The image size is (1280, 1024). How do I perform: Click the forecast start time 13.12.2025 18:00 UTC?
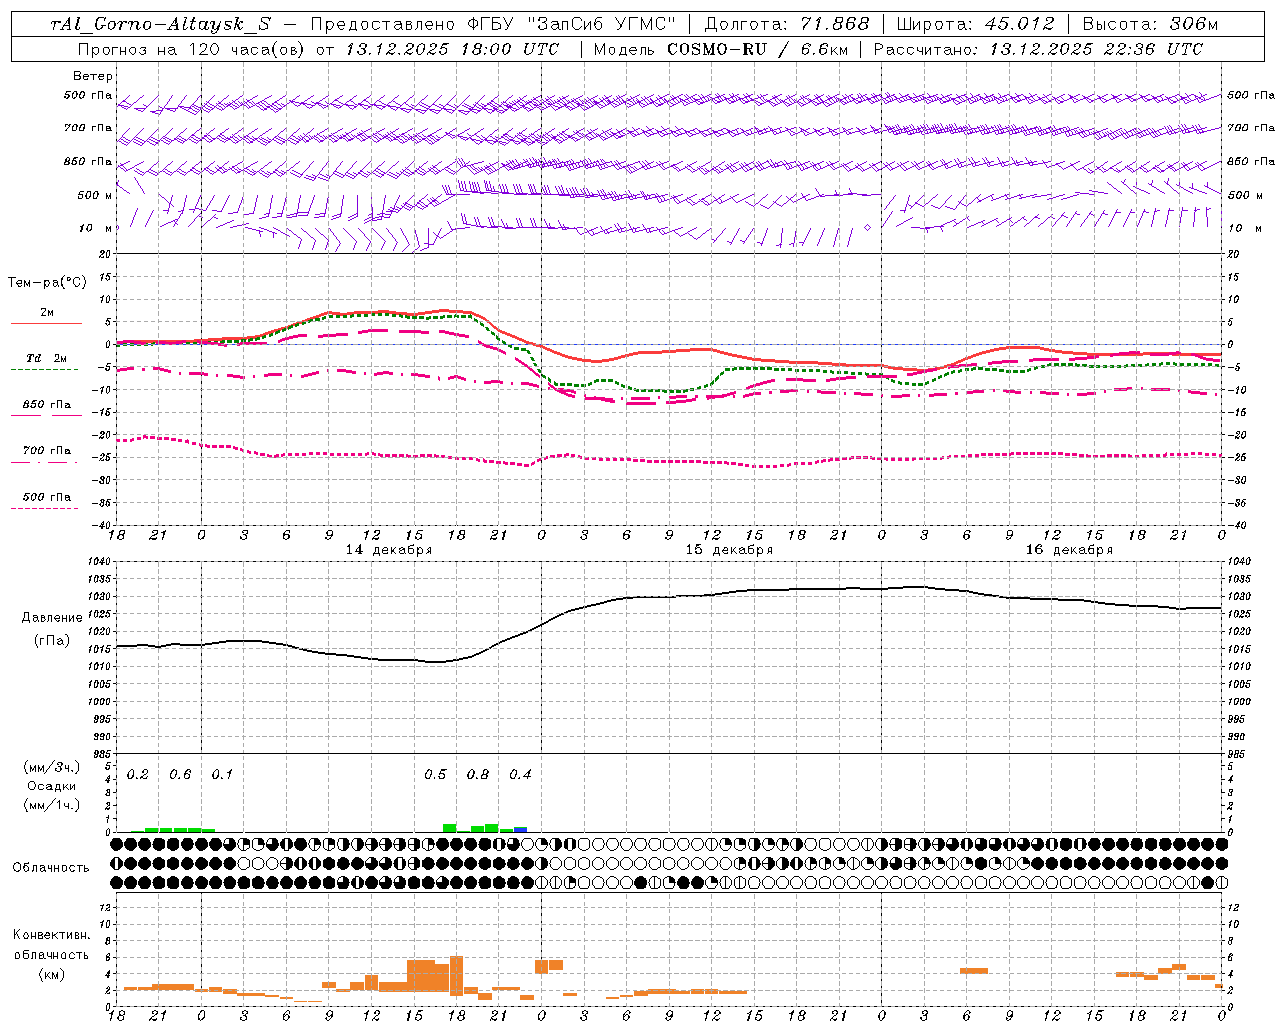click(452, 49)
